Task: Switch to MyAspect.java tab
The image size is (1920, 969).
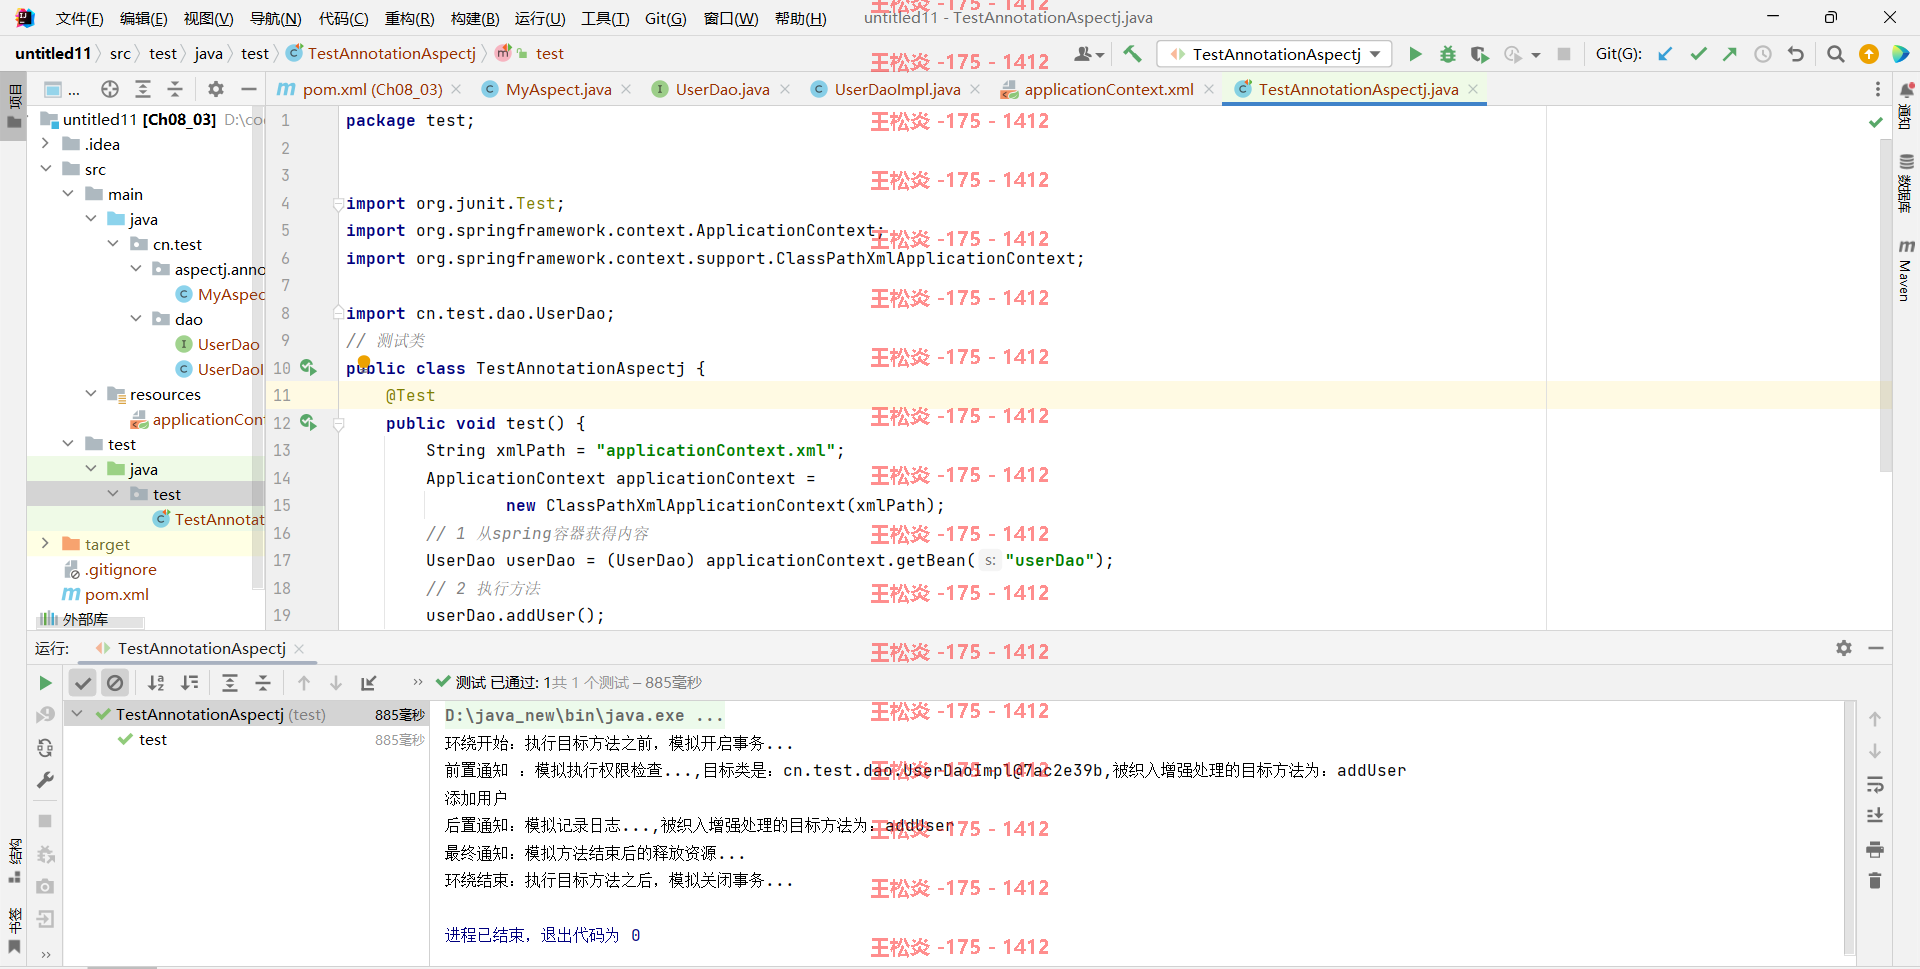Action: click(x=558, y=89)
